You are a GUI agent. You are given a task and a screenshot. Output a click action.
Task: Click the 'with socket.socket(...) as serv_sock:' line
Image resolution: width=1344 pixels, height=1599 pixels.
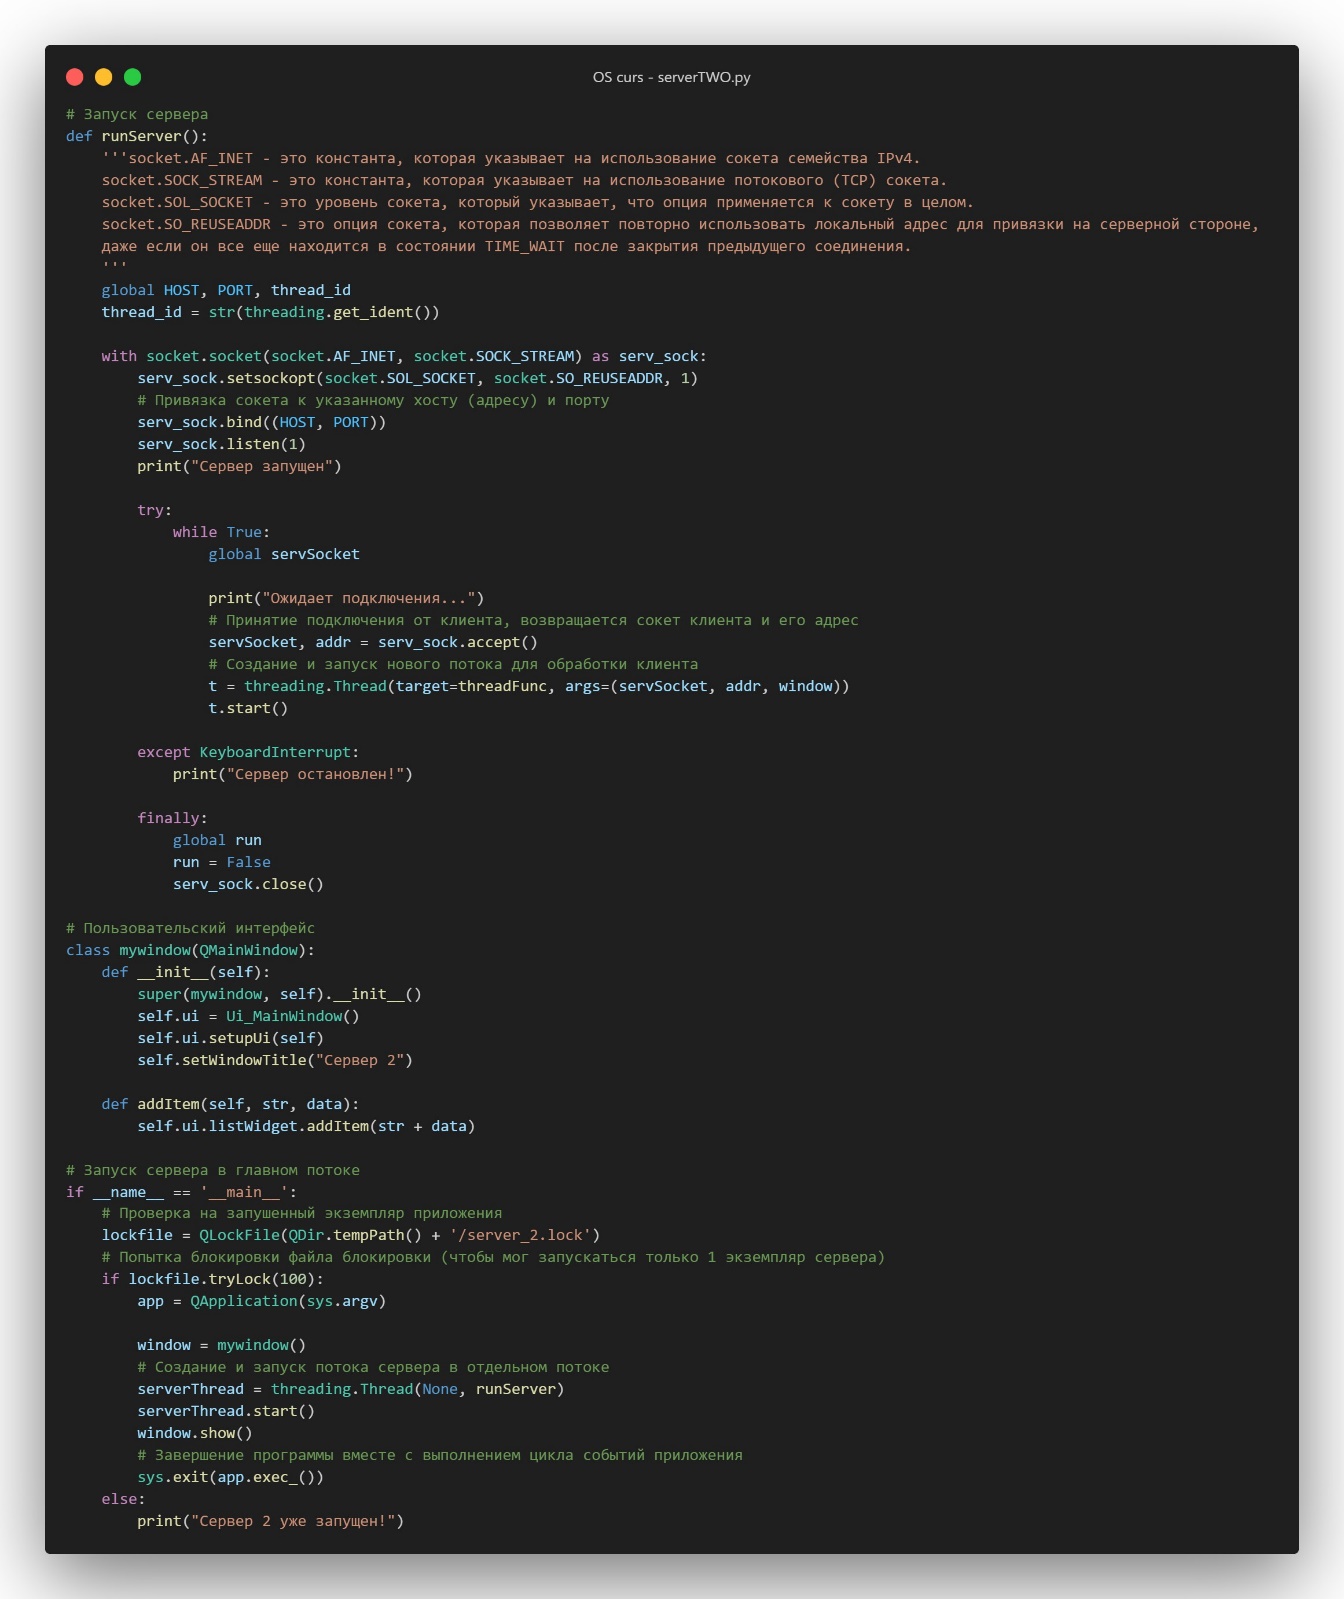[x=404, y=356]
